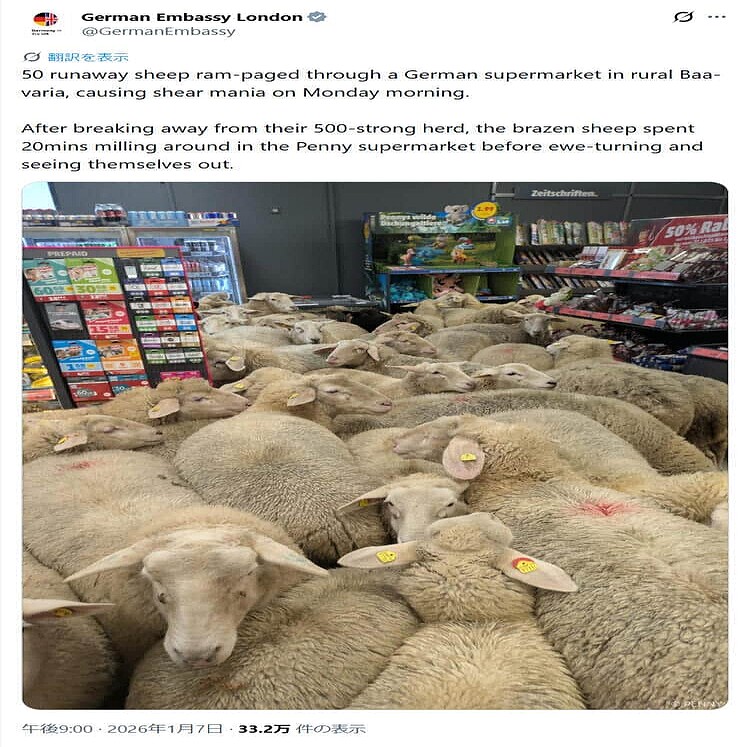Click the 件の表示 views label
The image size is (747, 747).
(331, 729)
